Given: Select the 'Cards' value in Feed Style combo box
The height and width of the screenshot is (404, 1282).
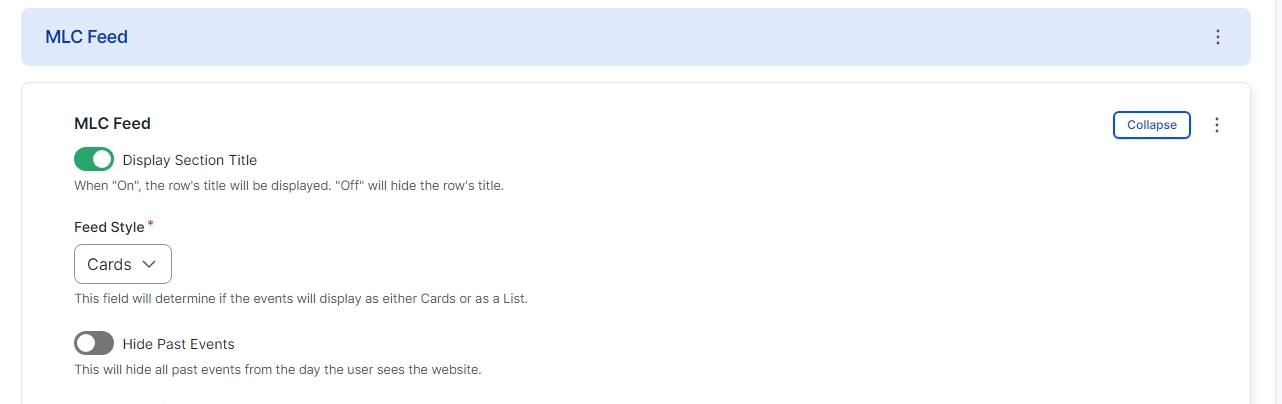Looking at the screenshot, I should pyautogui.click(x=109, y=265).
